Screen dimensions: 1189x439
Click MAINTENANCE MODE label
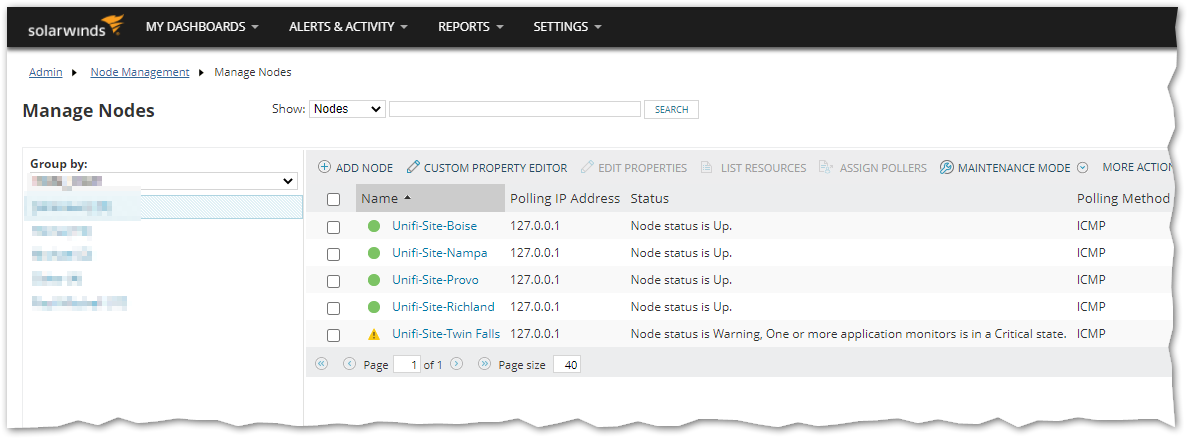[x=1014, y=168]
